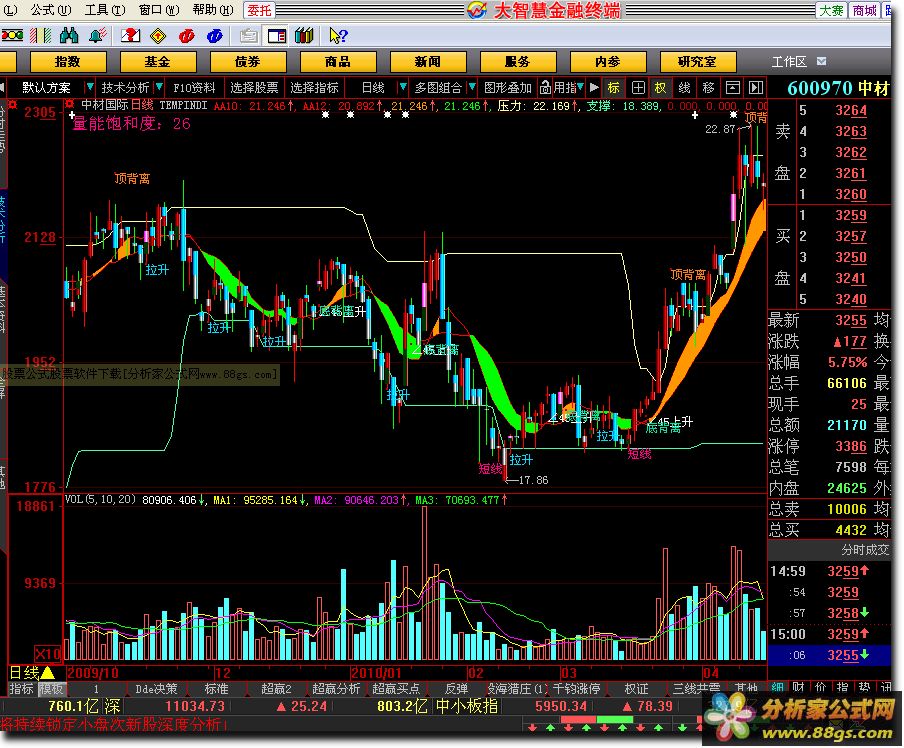The height and width of the screenshot is (748, 904).
Task: Click the cursor help question icon
Action: click(x=338, y=36)
